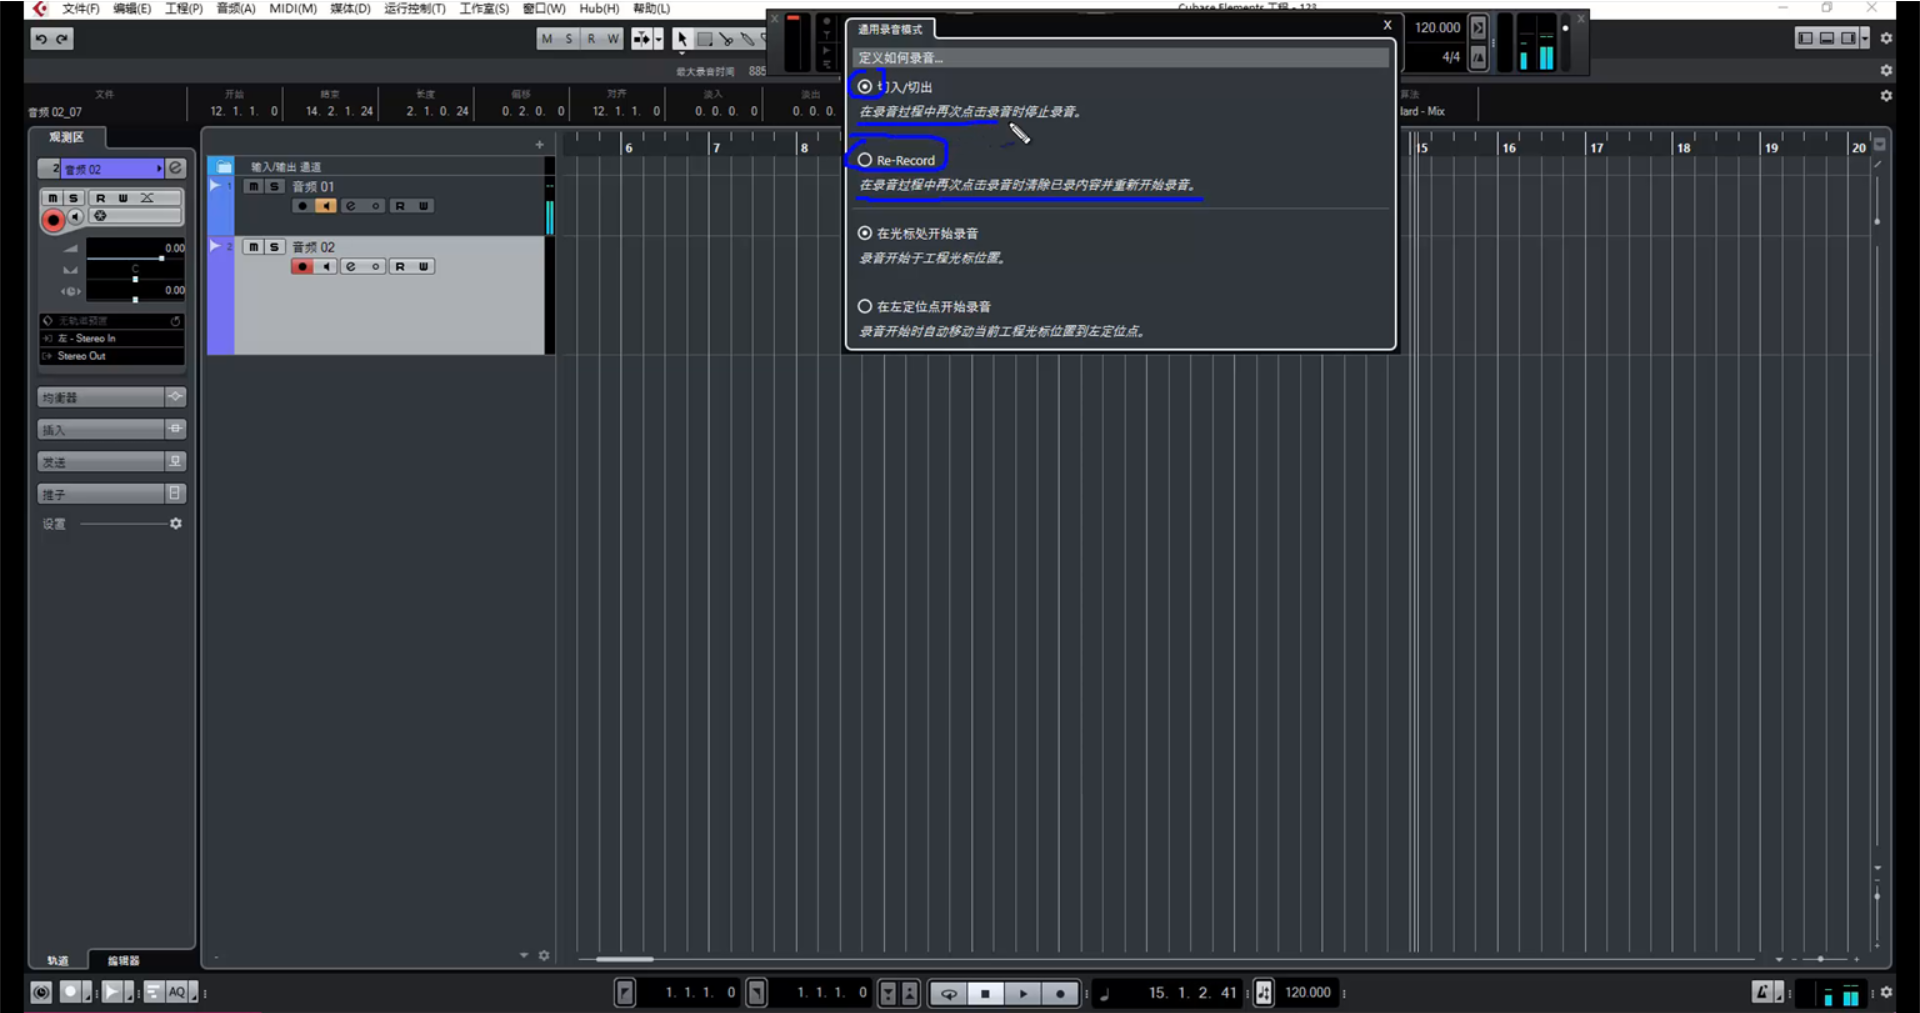The image size is (1920, 1013).
Task: Start recording from transport bar
Action: pyautogui.click(x=1060, y=993)
